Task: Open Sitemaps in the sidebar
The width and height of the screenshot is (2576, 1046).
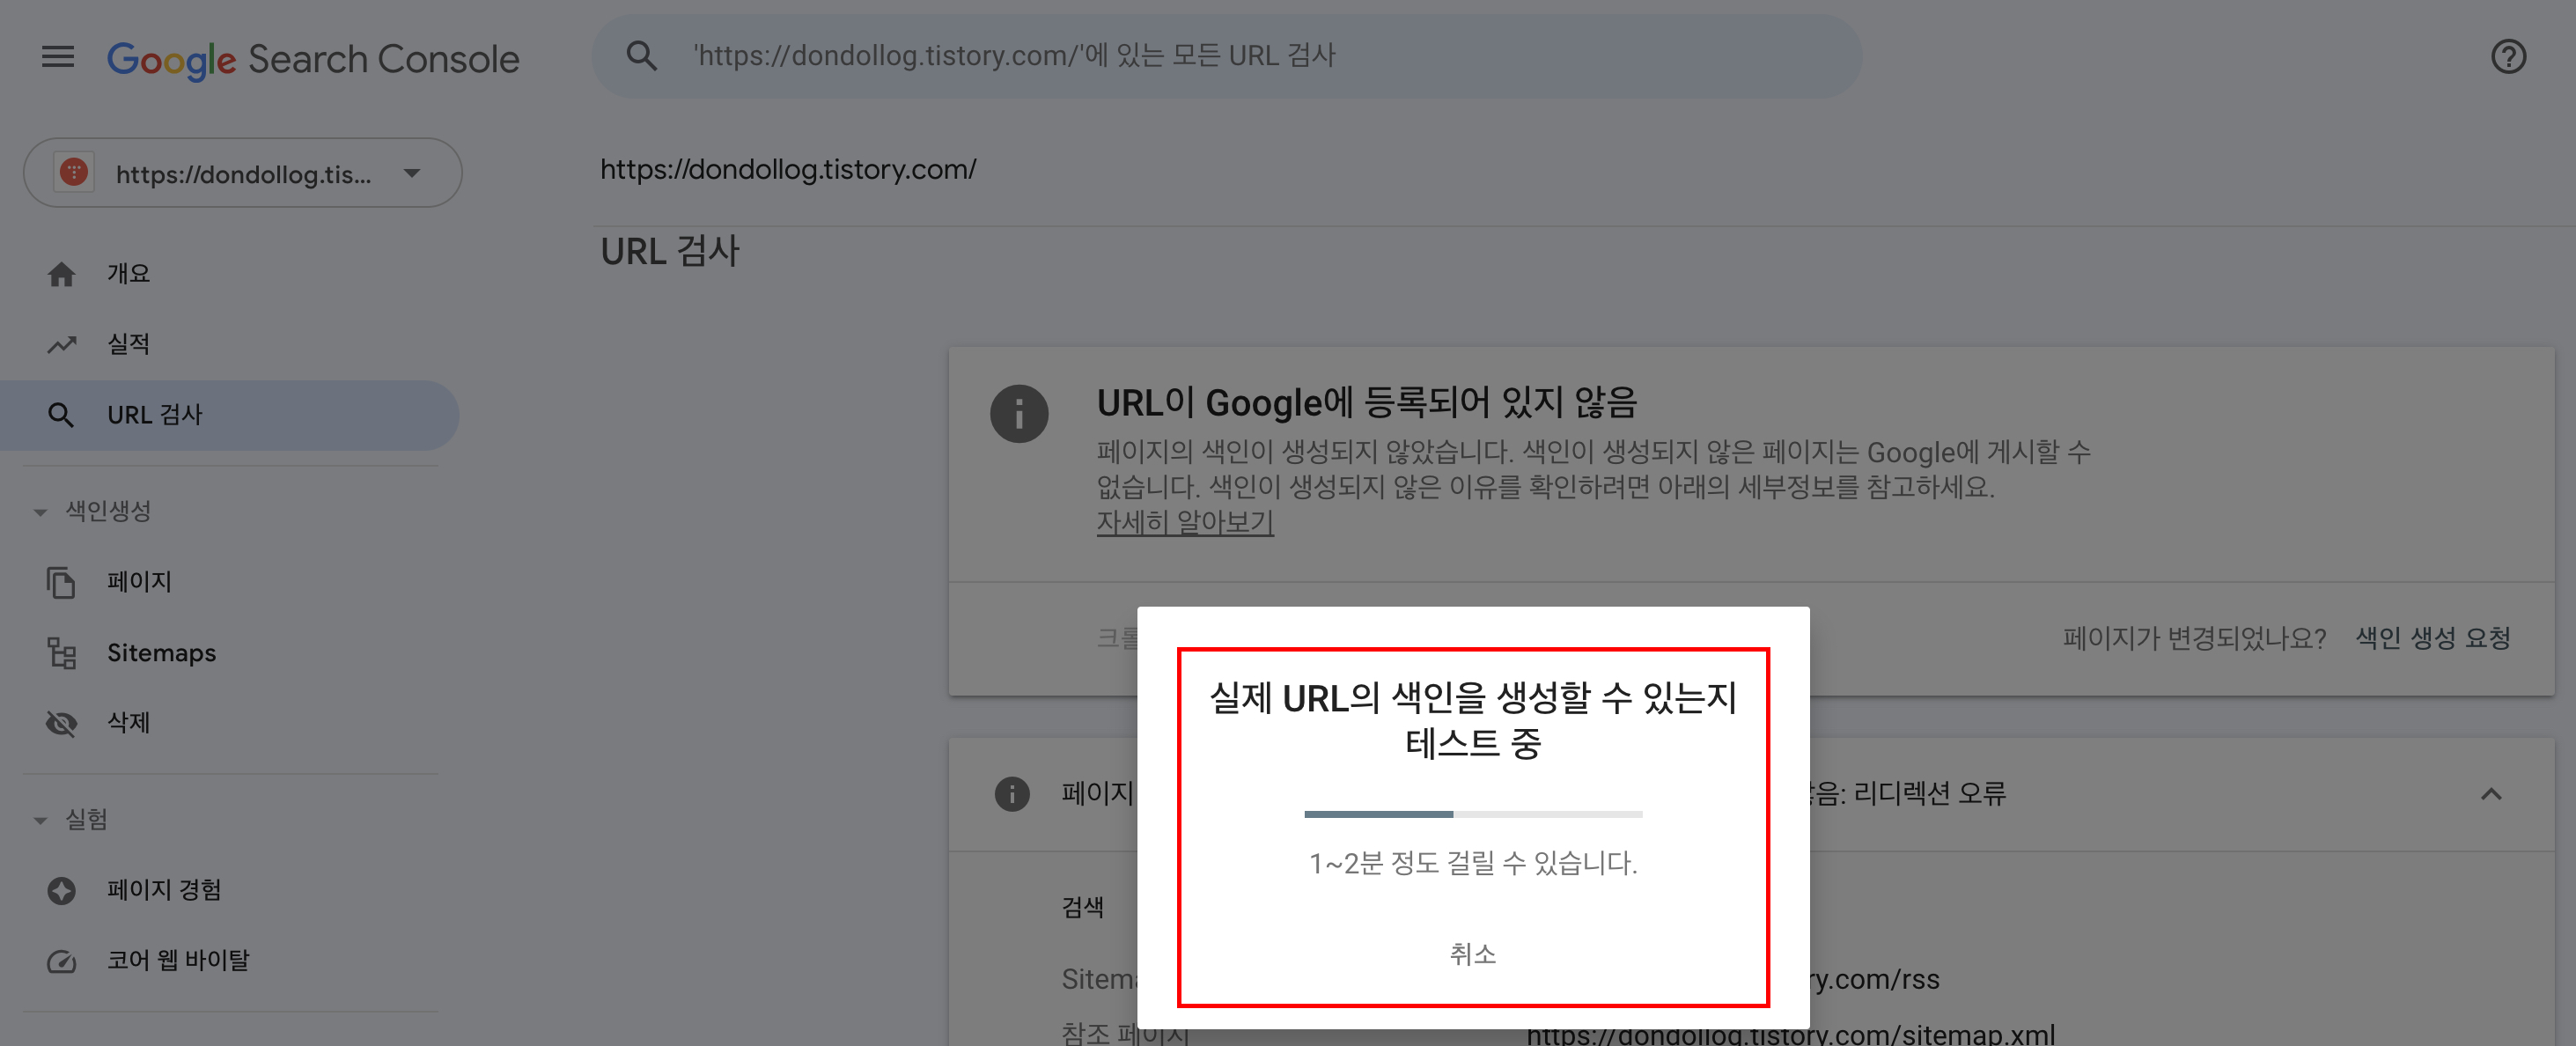Action: [x=229, y=653]
